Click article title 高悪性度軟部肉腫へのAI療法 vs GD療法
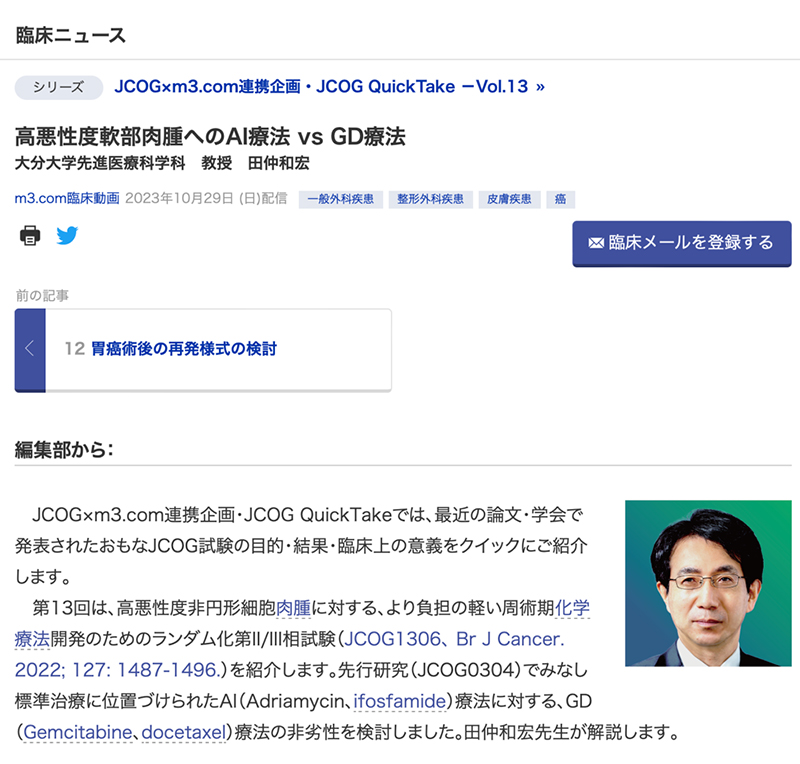 point(210,136)
